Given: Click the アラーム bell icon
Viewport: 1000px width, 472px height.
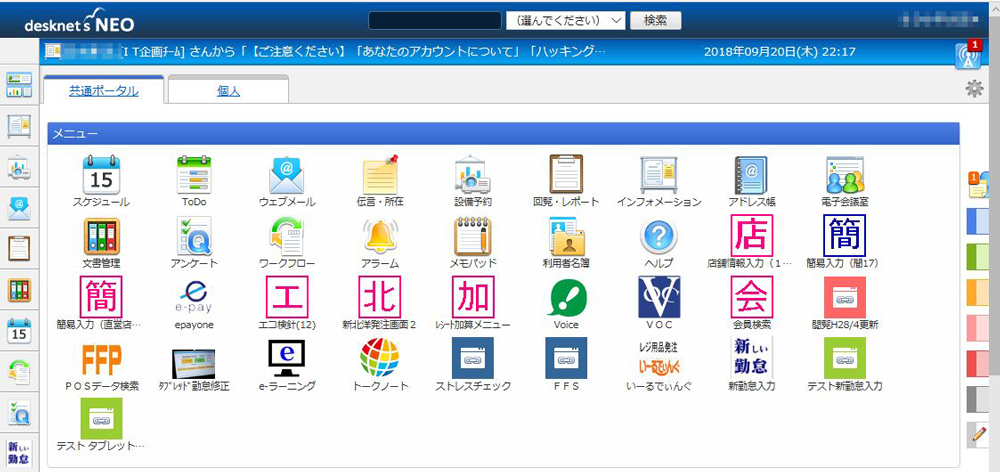Looking at the screenshot, I should 380,237.
